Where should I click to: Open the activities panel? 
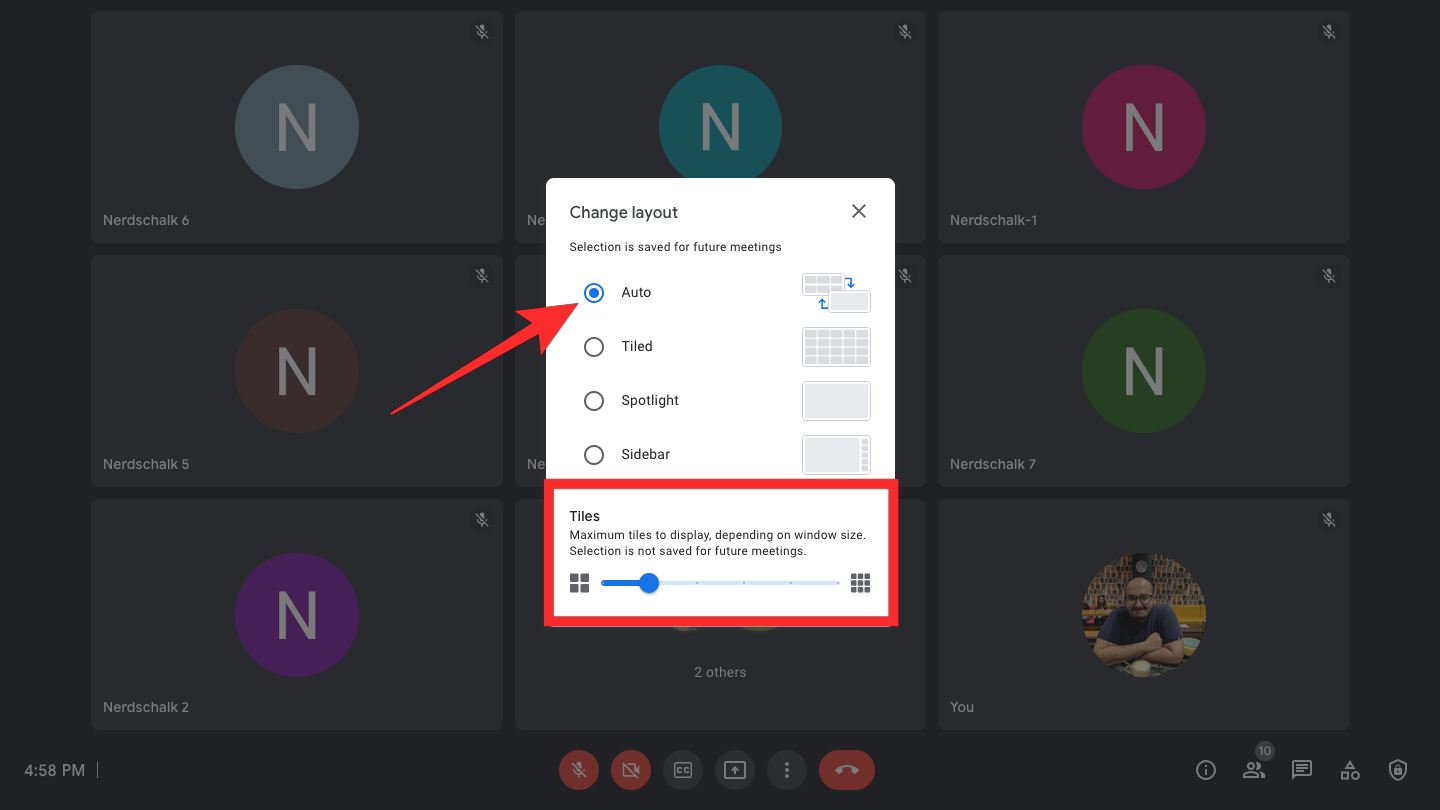(1349, 770)
